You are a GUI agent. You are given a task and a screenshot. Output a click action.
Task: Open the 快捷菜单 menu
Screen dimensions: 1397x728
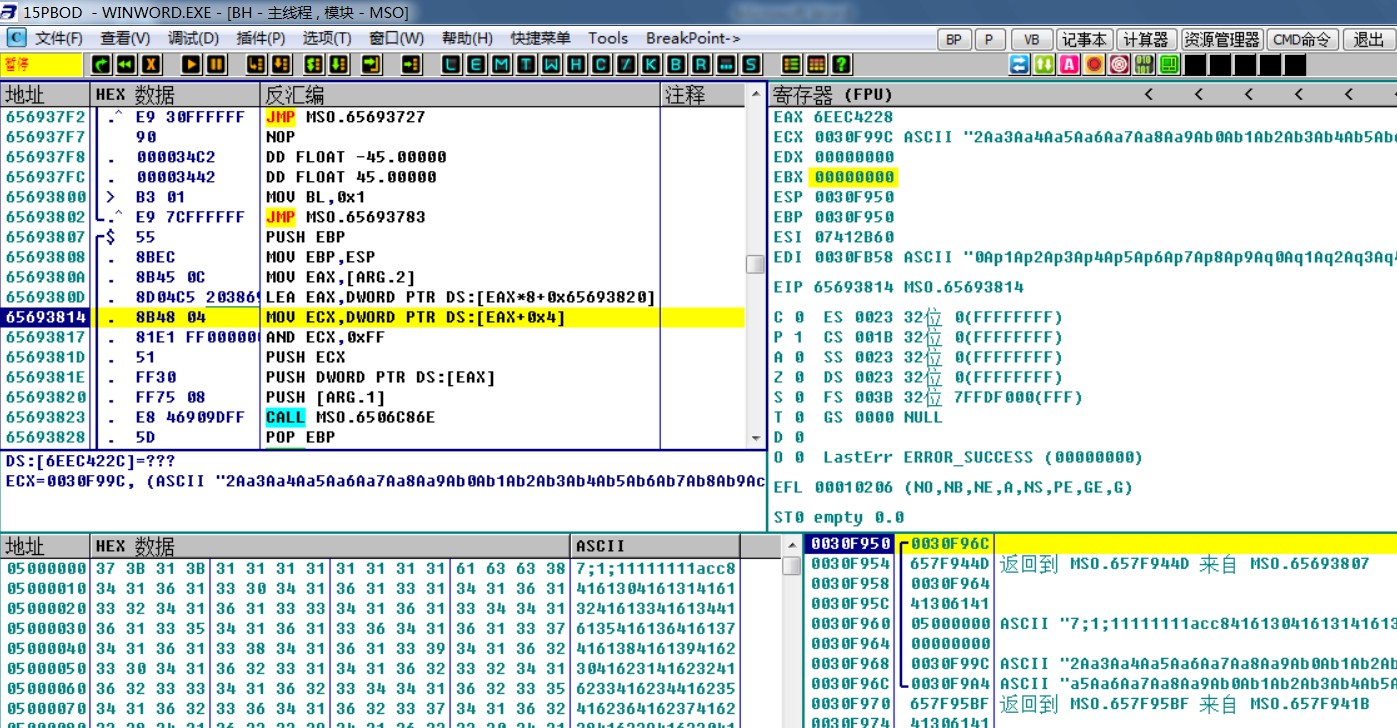point(540,38)
